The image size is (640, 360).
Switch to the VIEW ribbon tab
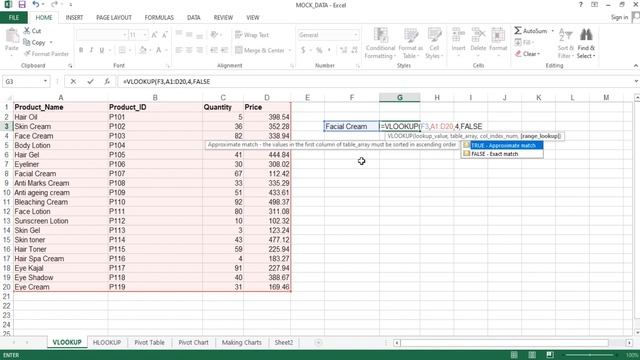tap(253, 18)
